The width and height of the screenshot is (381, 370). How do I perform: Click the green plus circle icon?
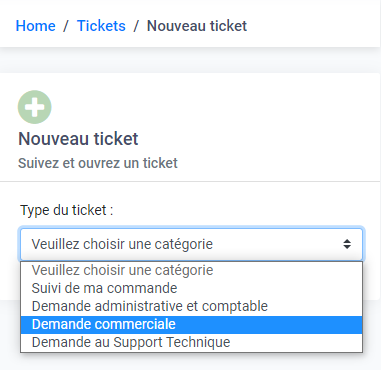click(35, 107)
